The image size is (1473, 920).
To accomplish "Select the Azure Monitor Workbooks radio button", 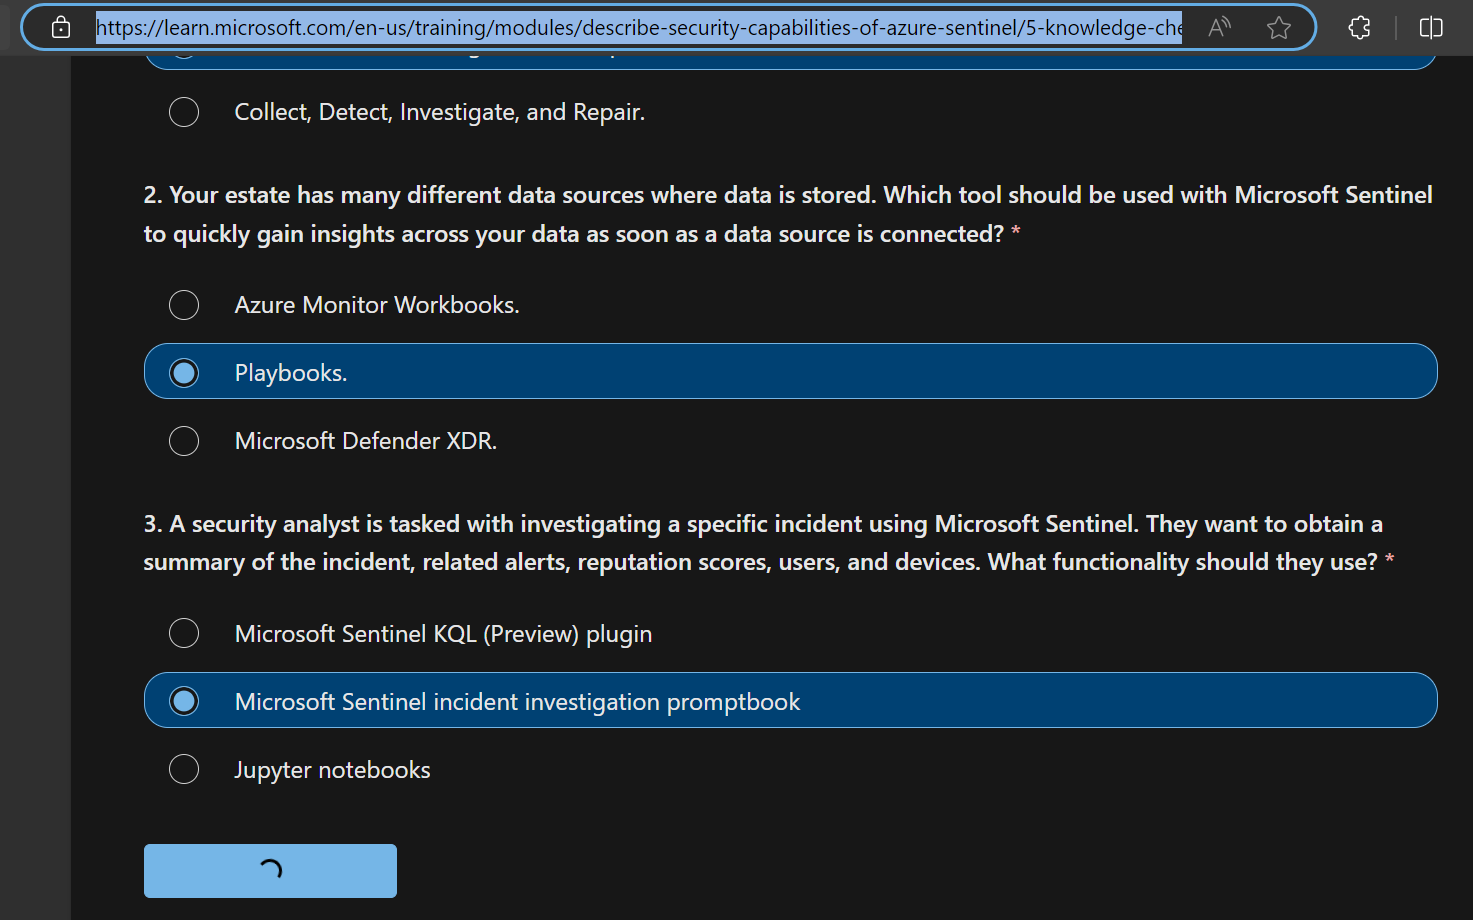I will 184,304.
